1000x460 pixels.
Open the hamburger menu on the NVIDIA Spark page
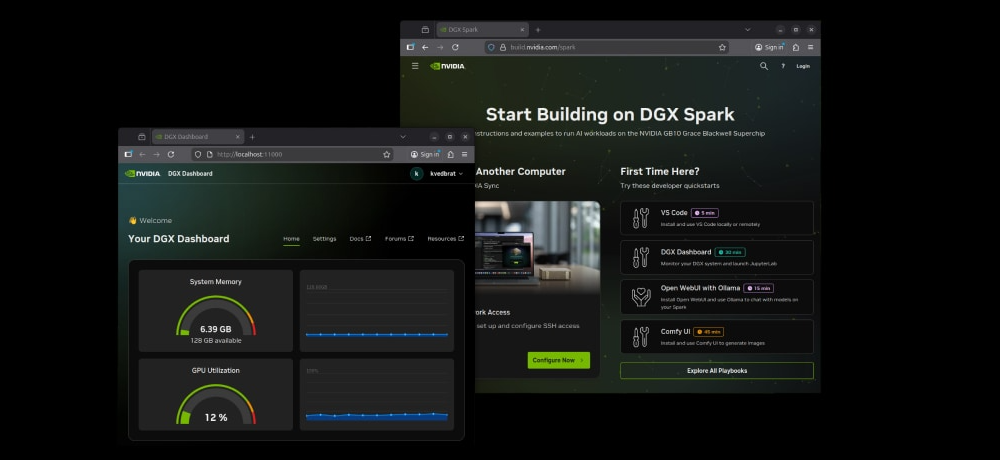pyautogui.click(x=415, y=66)
